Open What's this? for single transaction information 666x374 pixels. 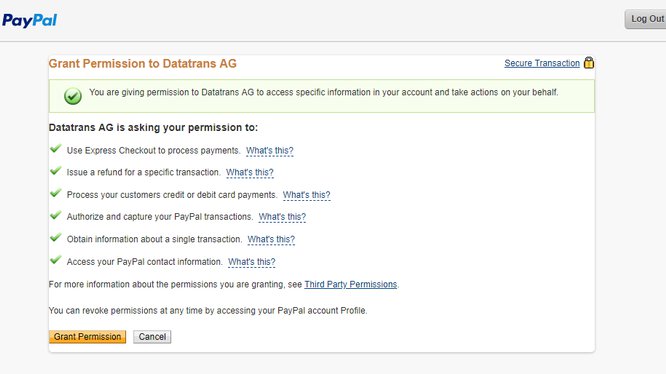(x=271, y=239)
